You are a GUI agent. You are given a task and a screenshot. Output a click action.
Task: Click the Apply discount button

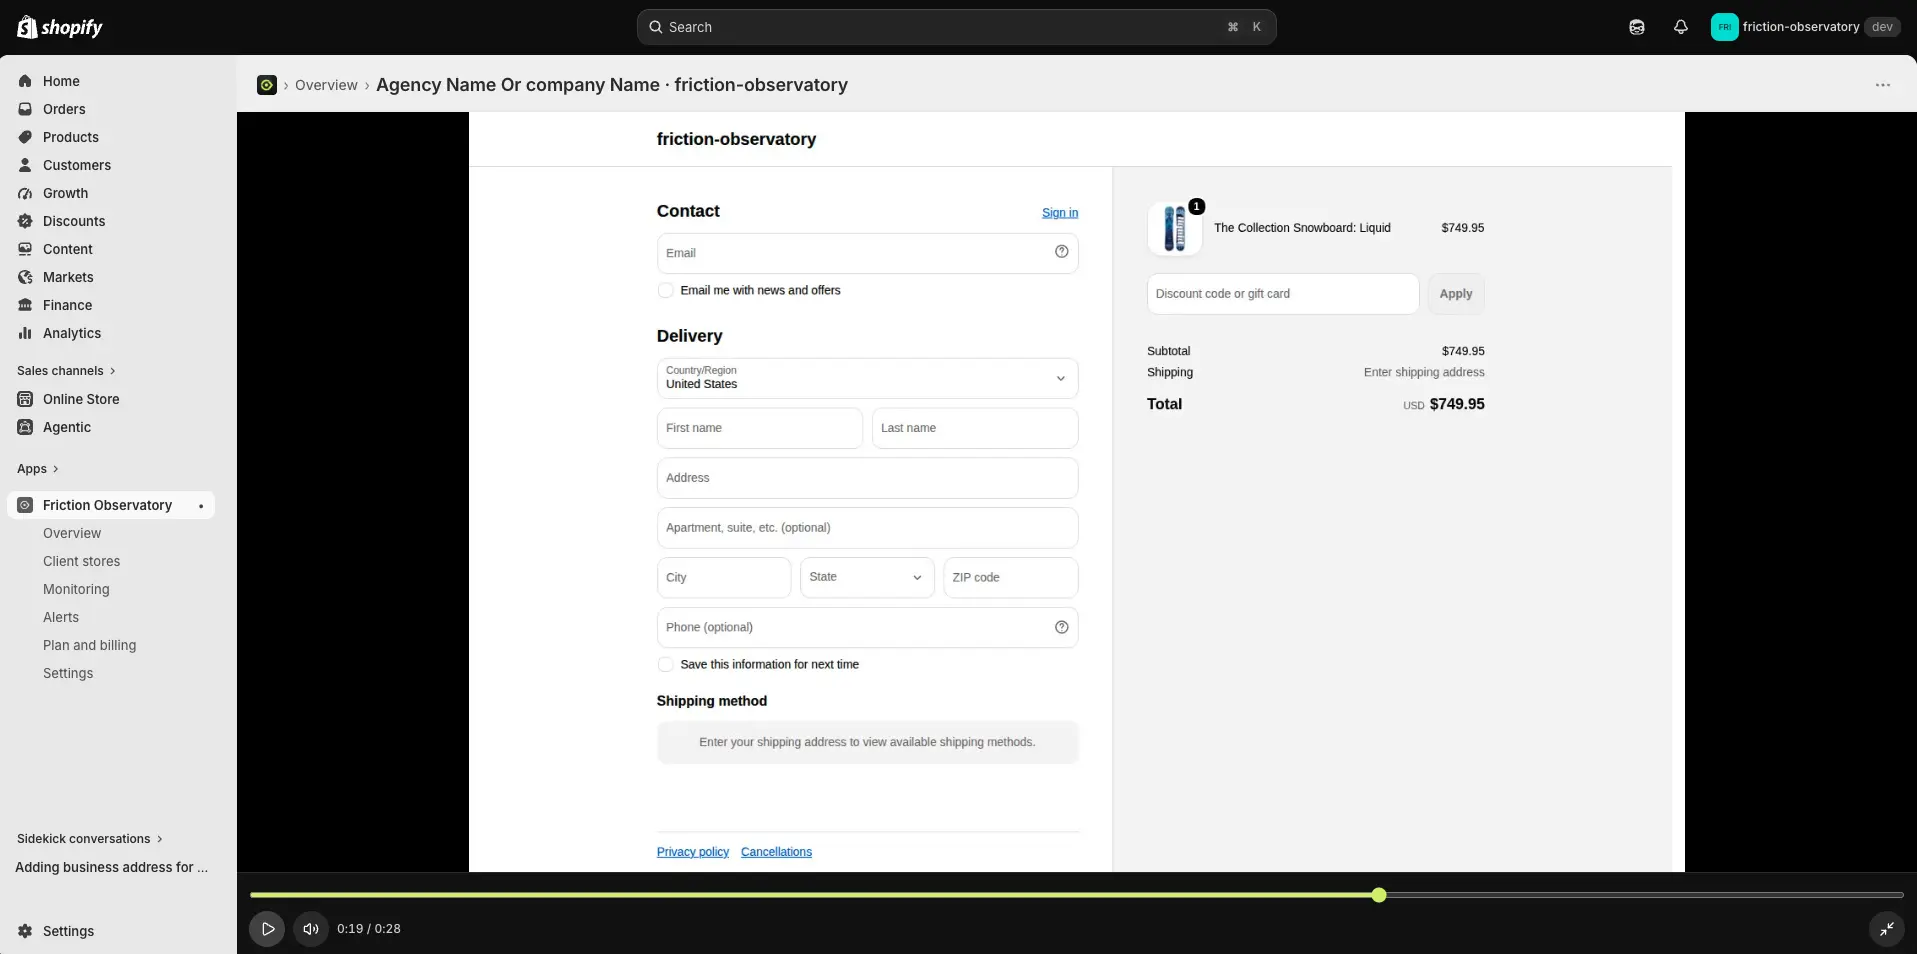tap(1456, 294)
